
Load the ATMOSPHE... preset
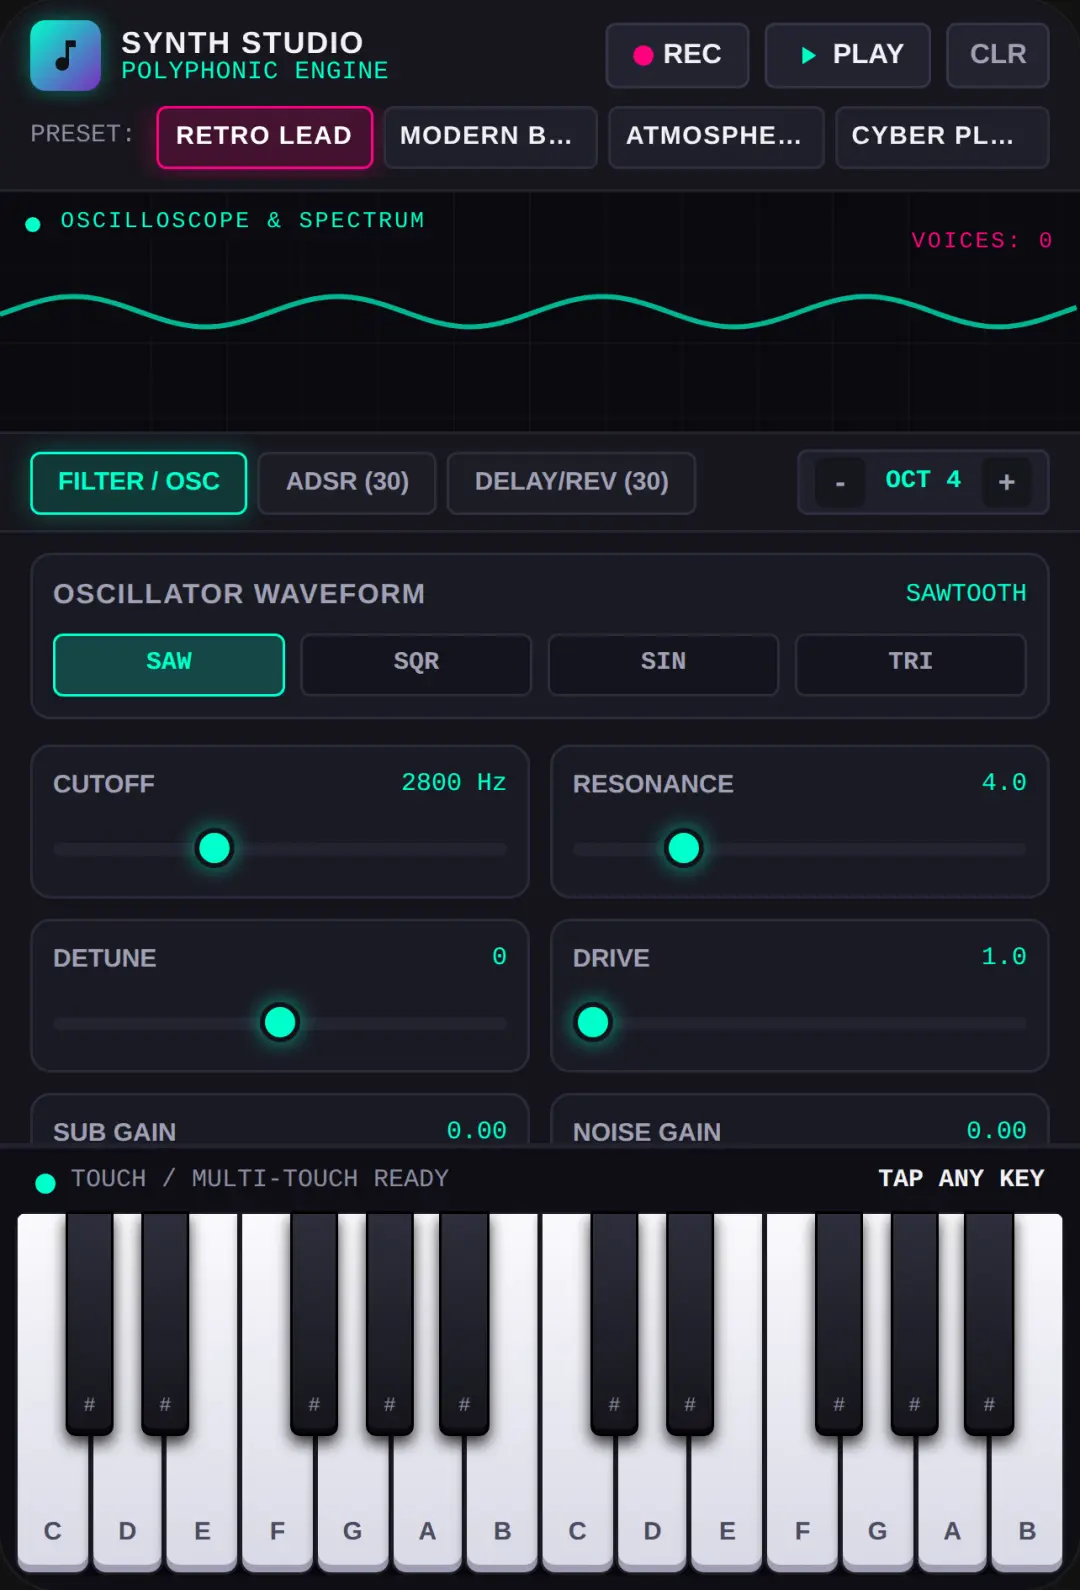(x=716, y=137)
